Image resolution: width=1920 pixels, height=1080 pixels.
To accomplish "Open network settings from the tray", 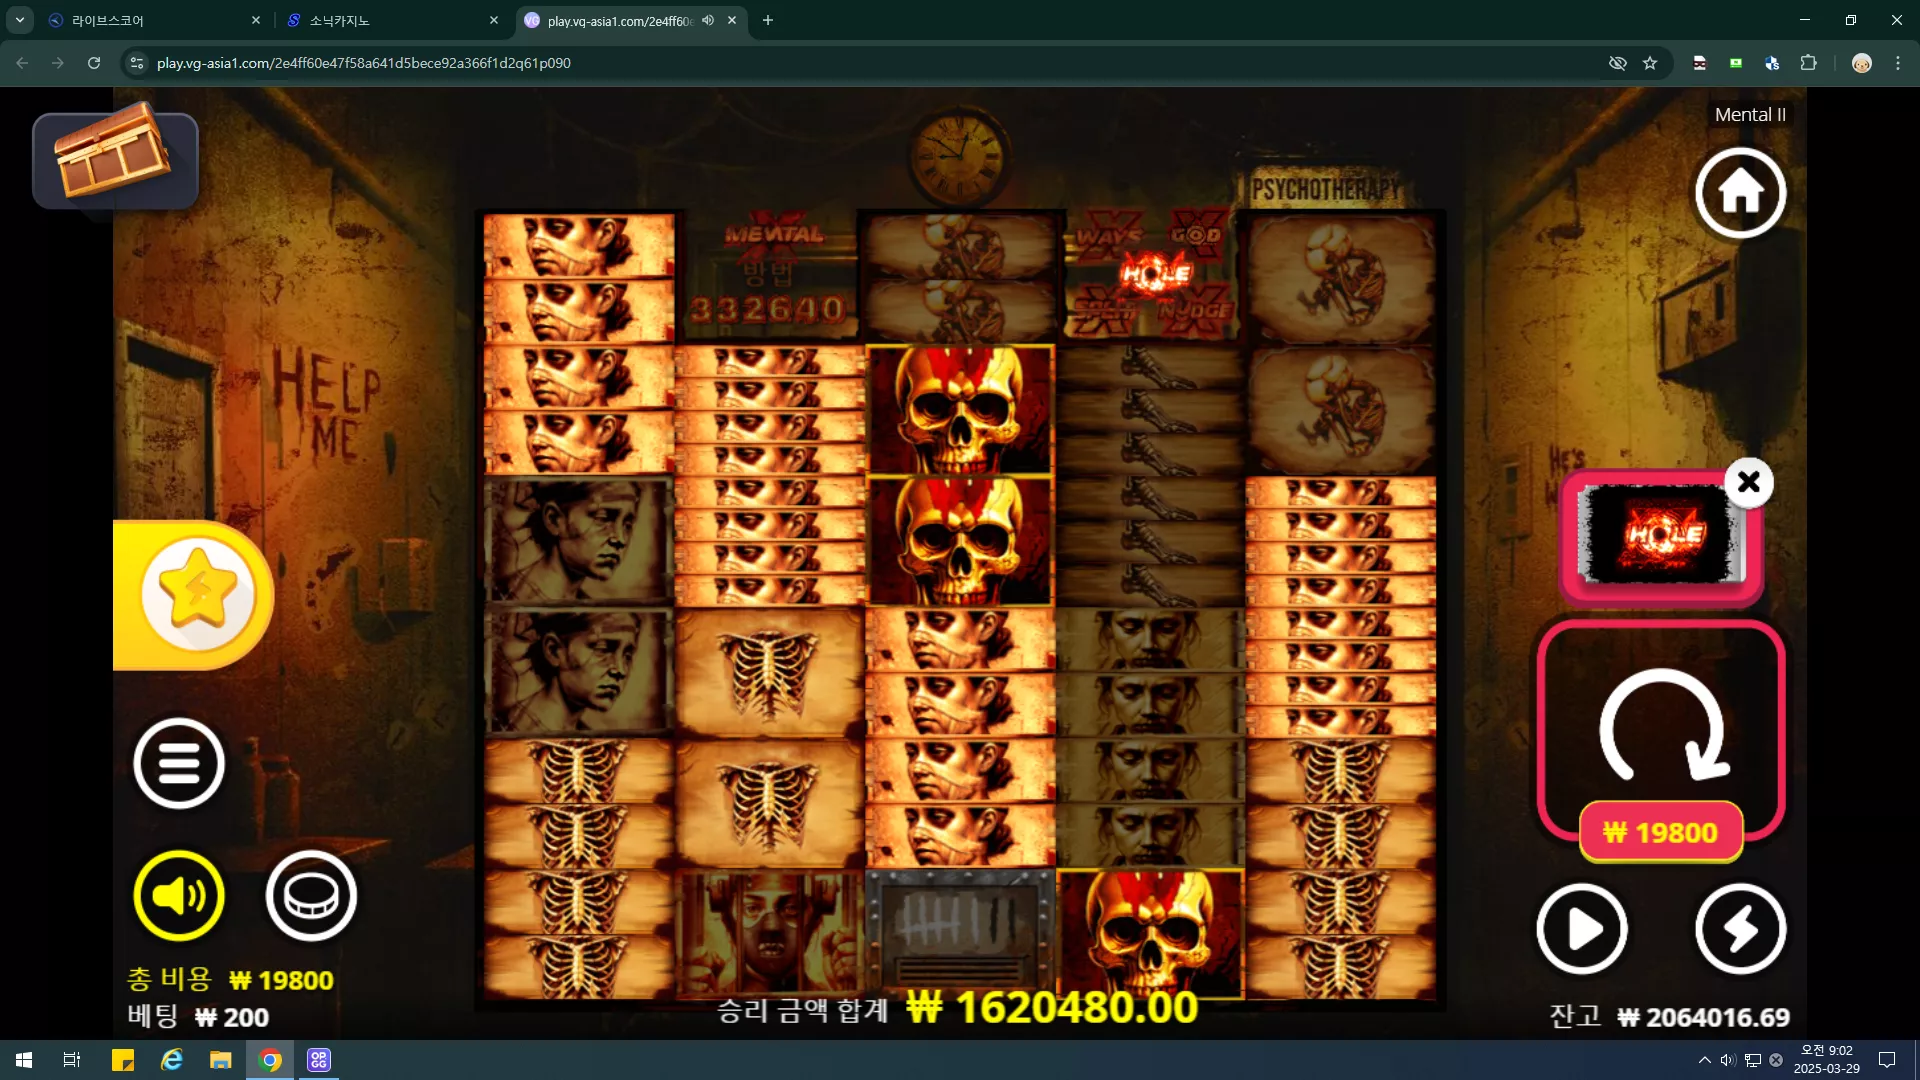I will 1753,1060.
